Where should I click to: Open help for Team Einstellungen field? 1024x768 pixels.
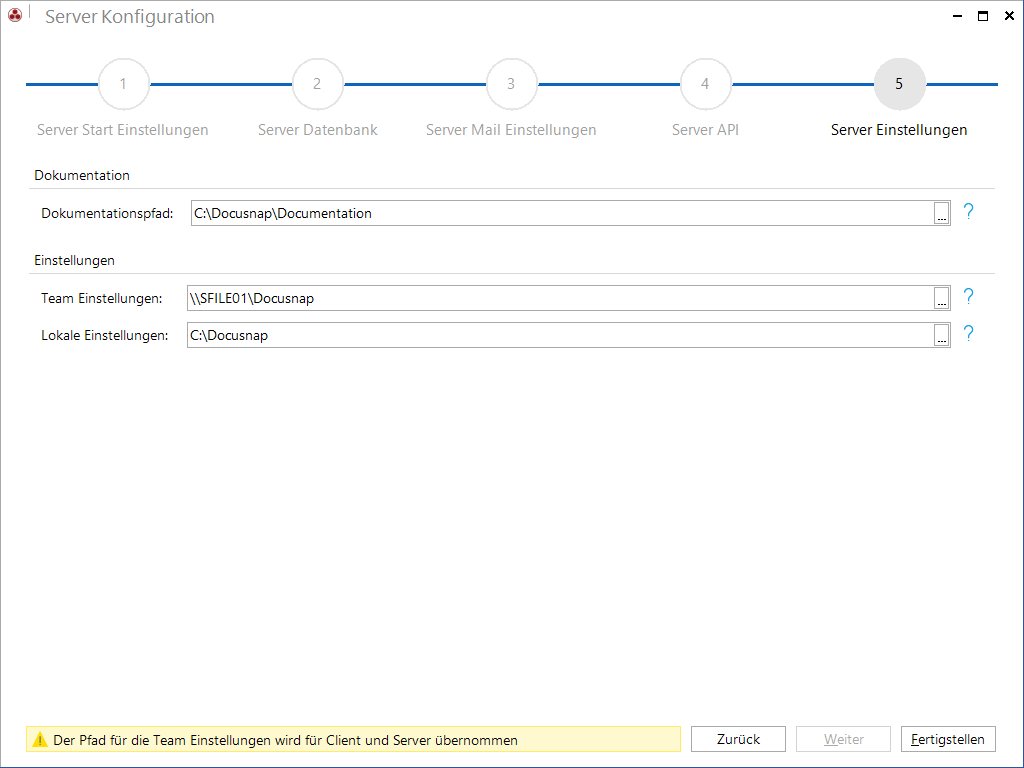pyautogui.click(x=968, y=296)
